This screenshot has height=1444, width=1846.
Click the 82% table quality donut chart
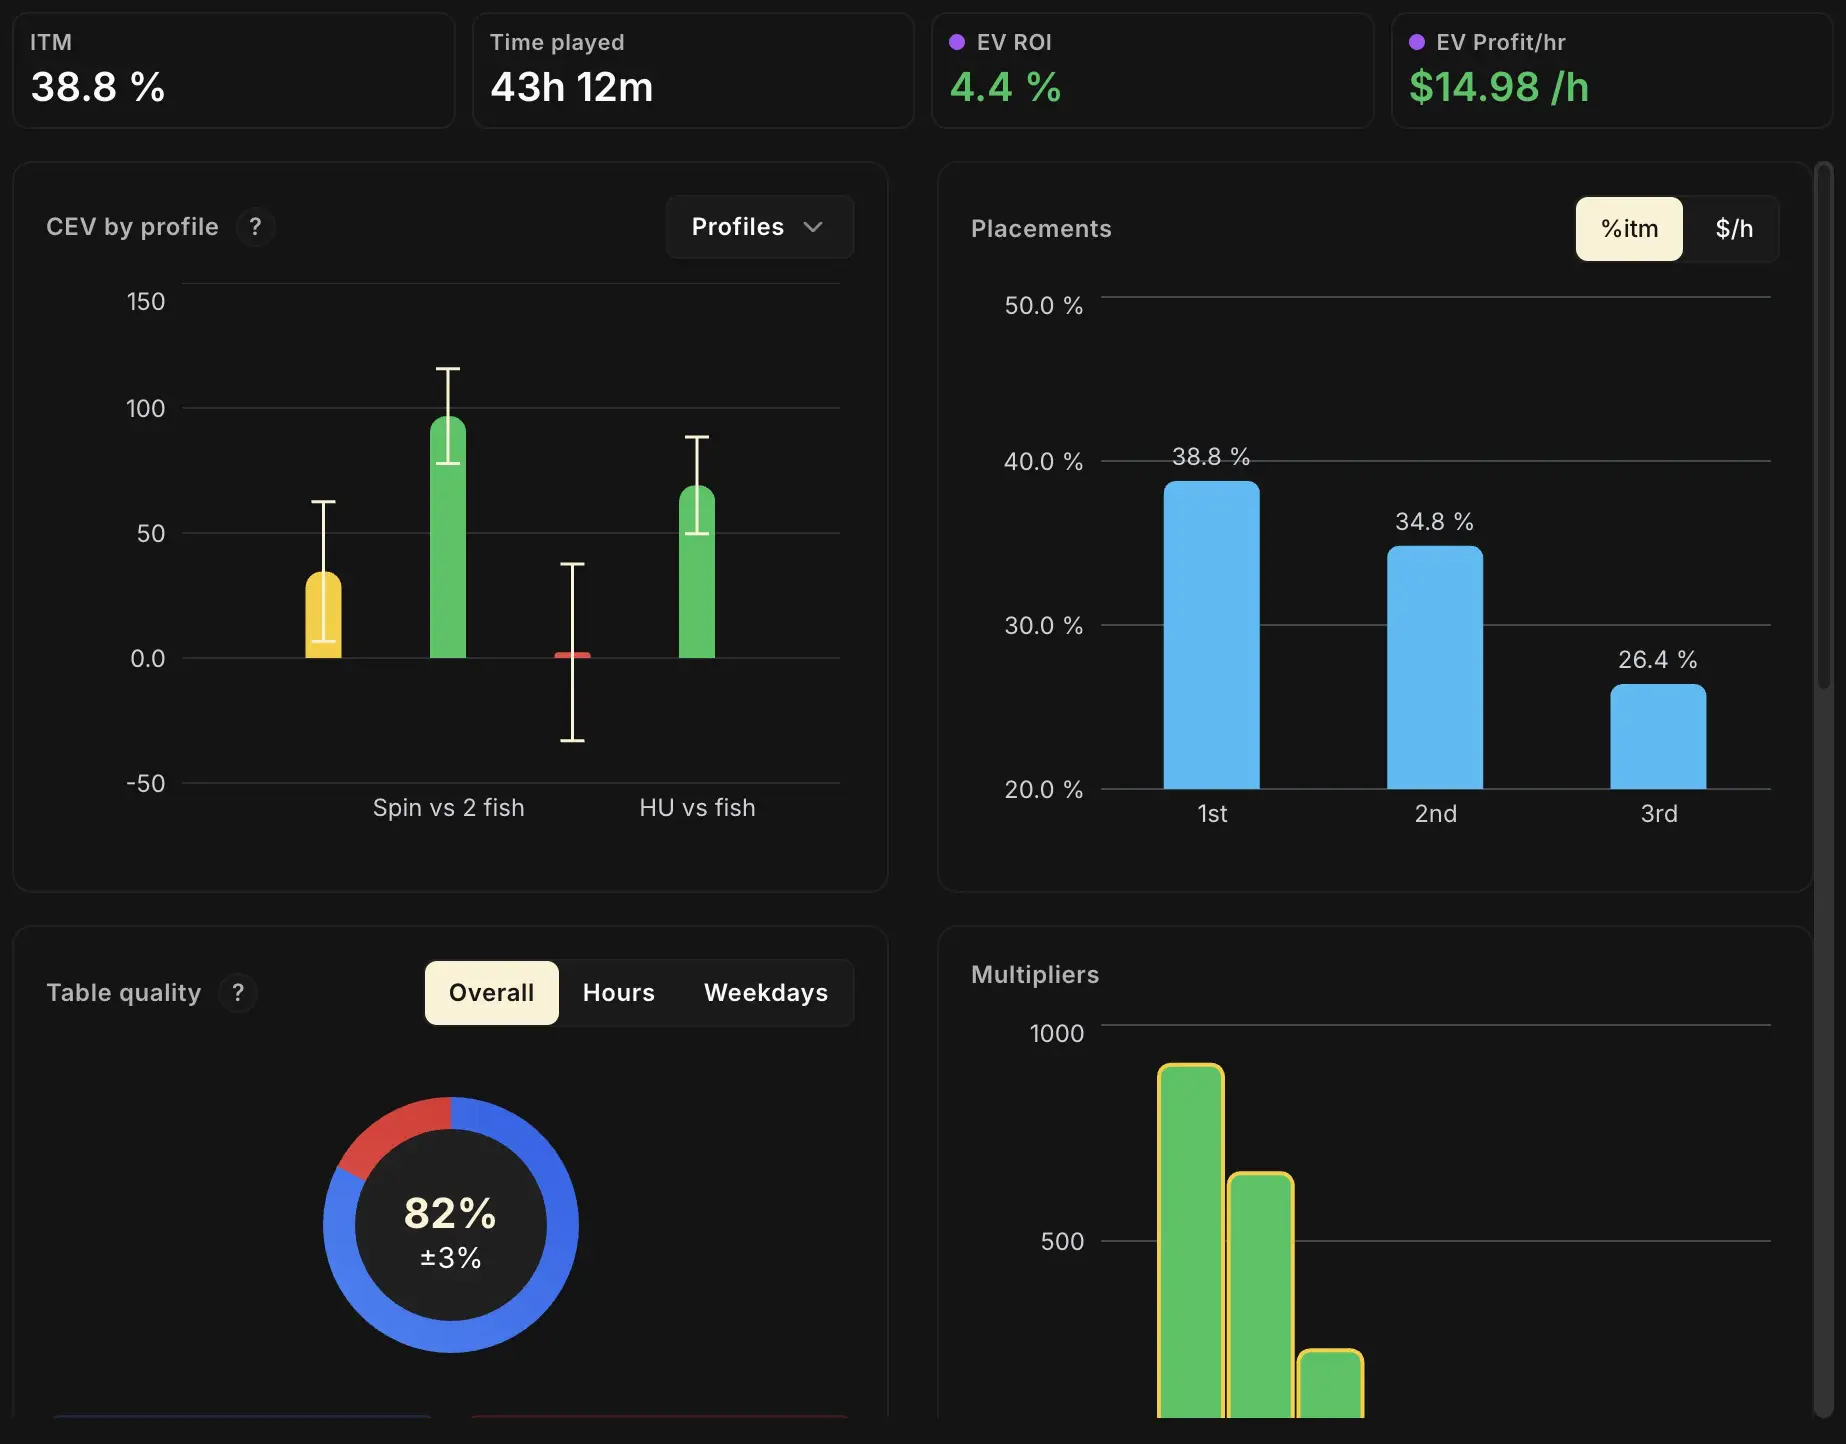pos(450,1224)
